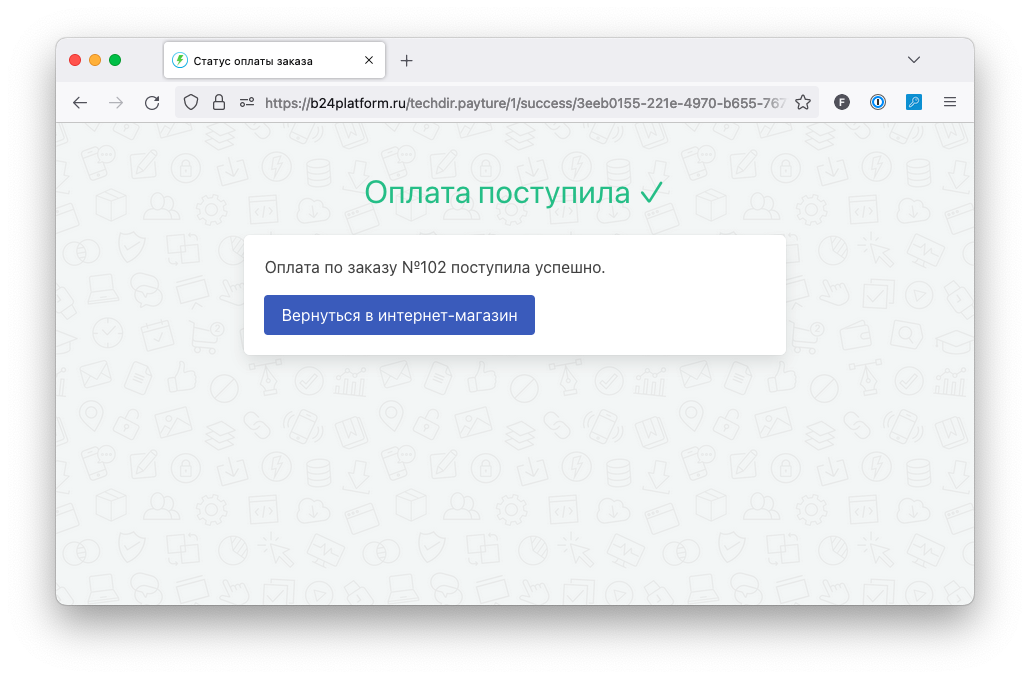The height and width of the screenshot is (679, 1030).
Task: Open the hamburger application menu
Action: tap(950, 102)
